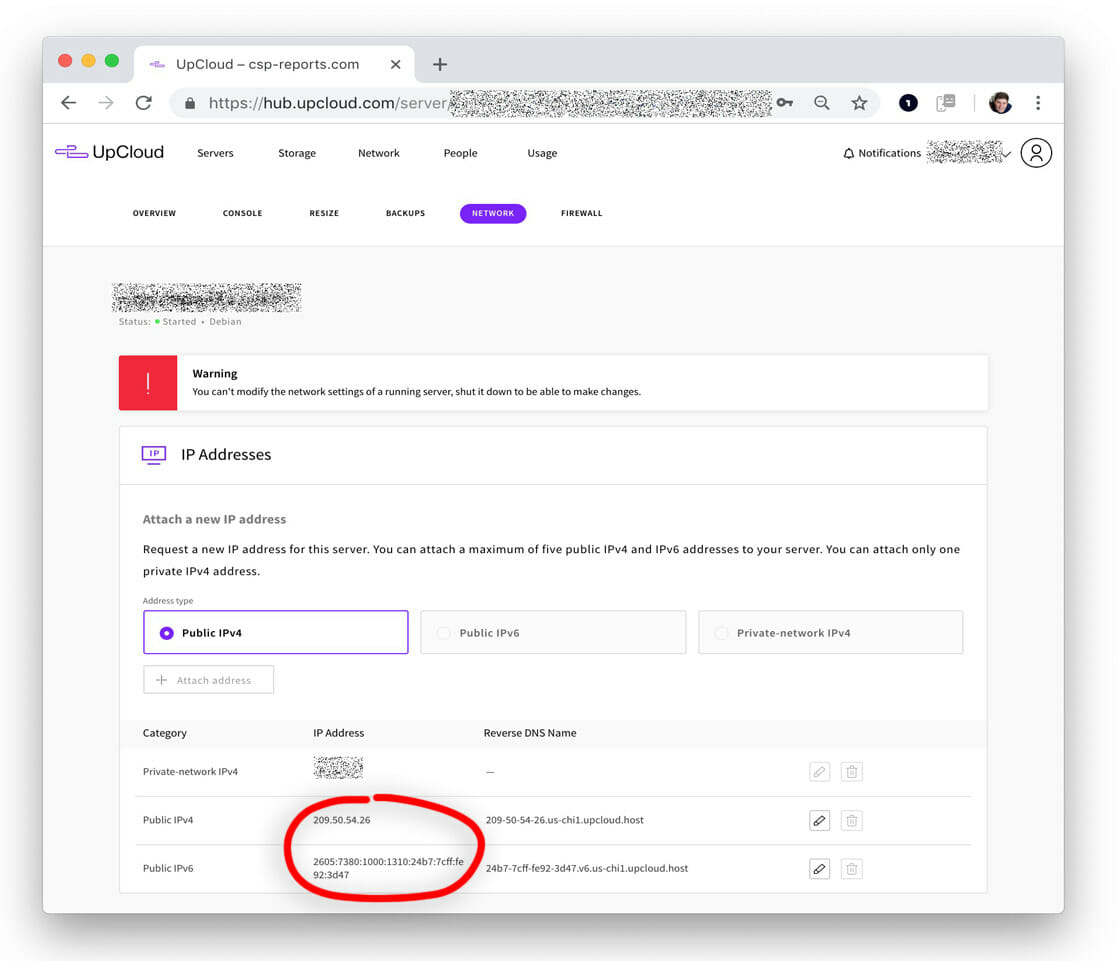Viewport: 1120px width, 961px height.
Task: Open the Chrome profile avatar
Action: 1000,103
